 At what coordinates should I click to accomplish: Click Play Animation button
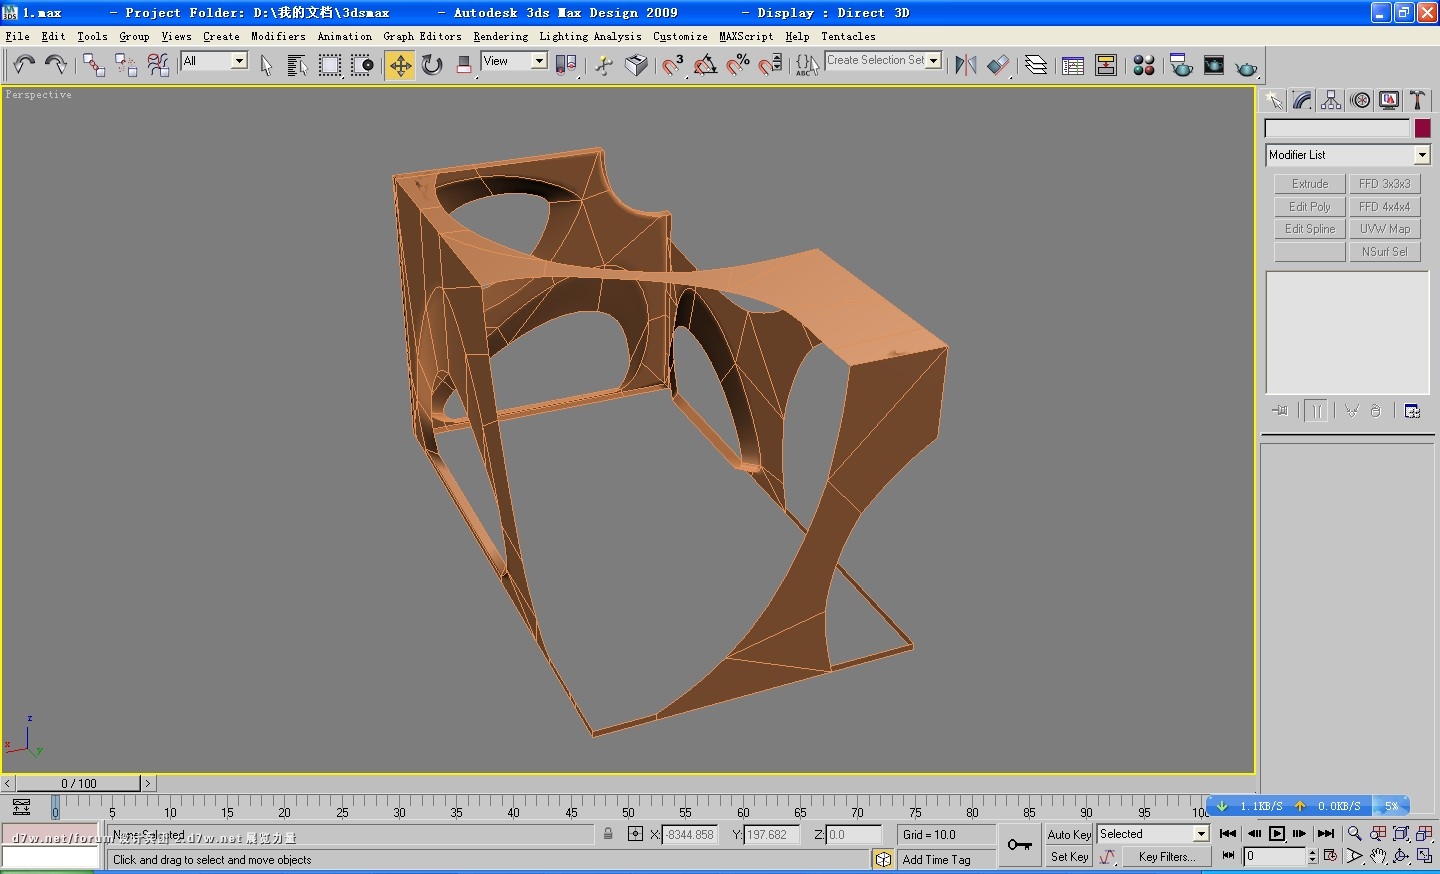[1277, 833]
